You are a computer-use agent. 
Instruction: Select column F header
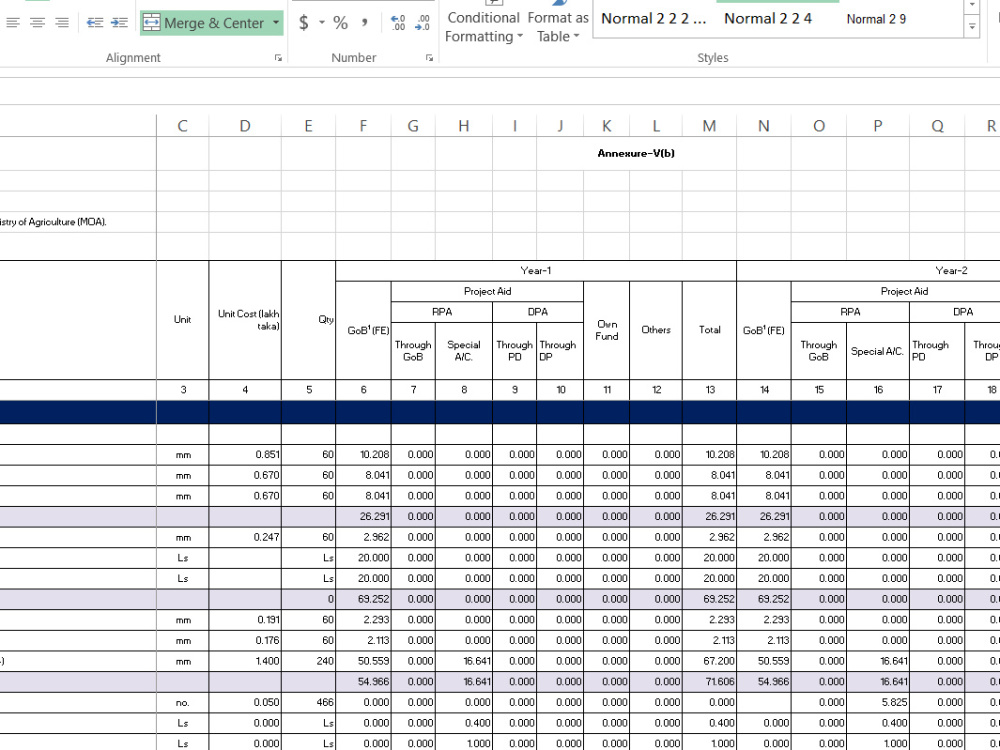coord(363,126)
